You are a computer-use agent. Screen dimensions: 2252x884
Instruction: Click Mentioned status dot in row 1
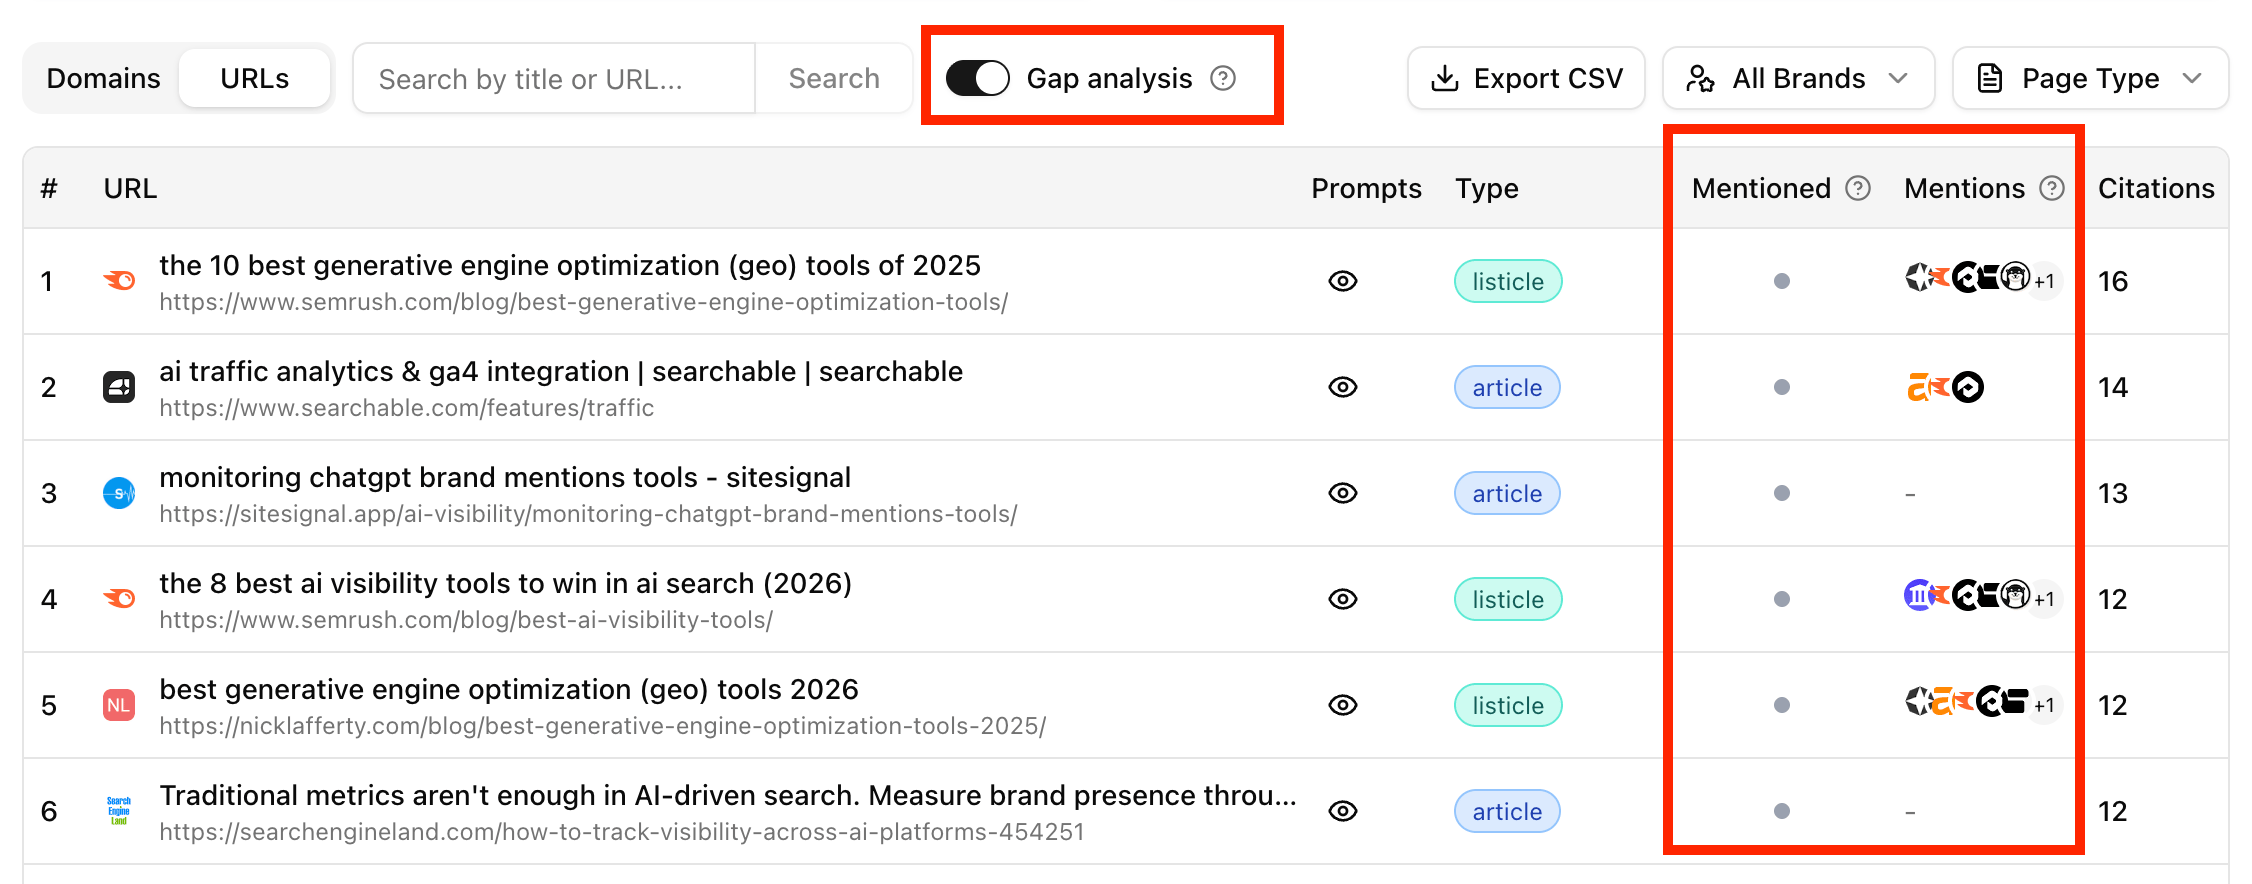[1781, 281]
